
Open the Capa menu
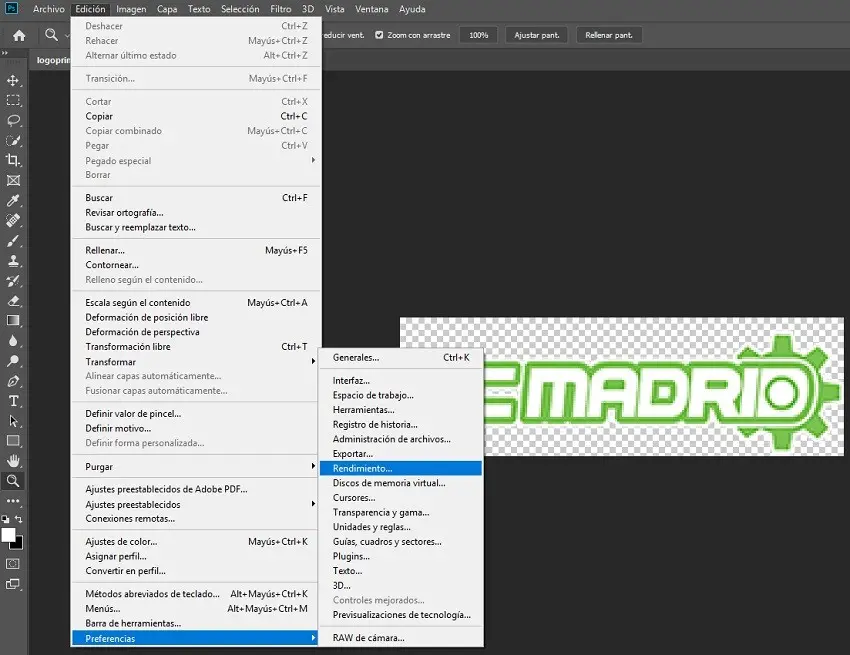167,9
